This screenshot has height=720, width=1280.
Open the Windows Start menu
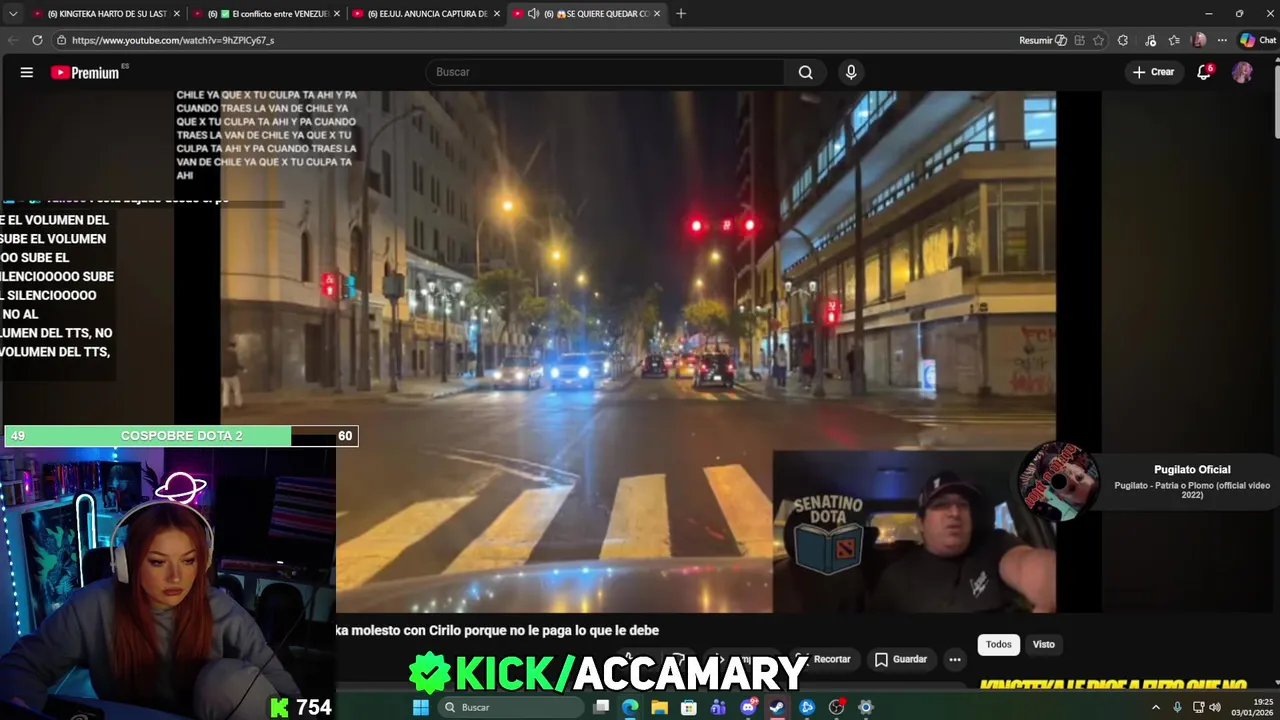[421, 707]
